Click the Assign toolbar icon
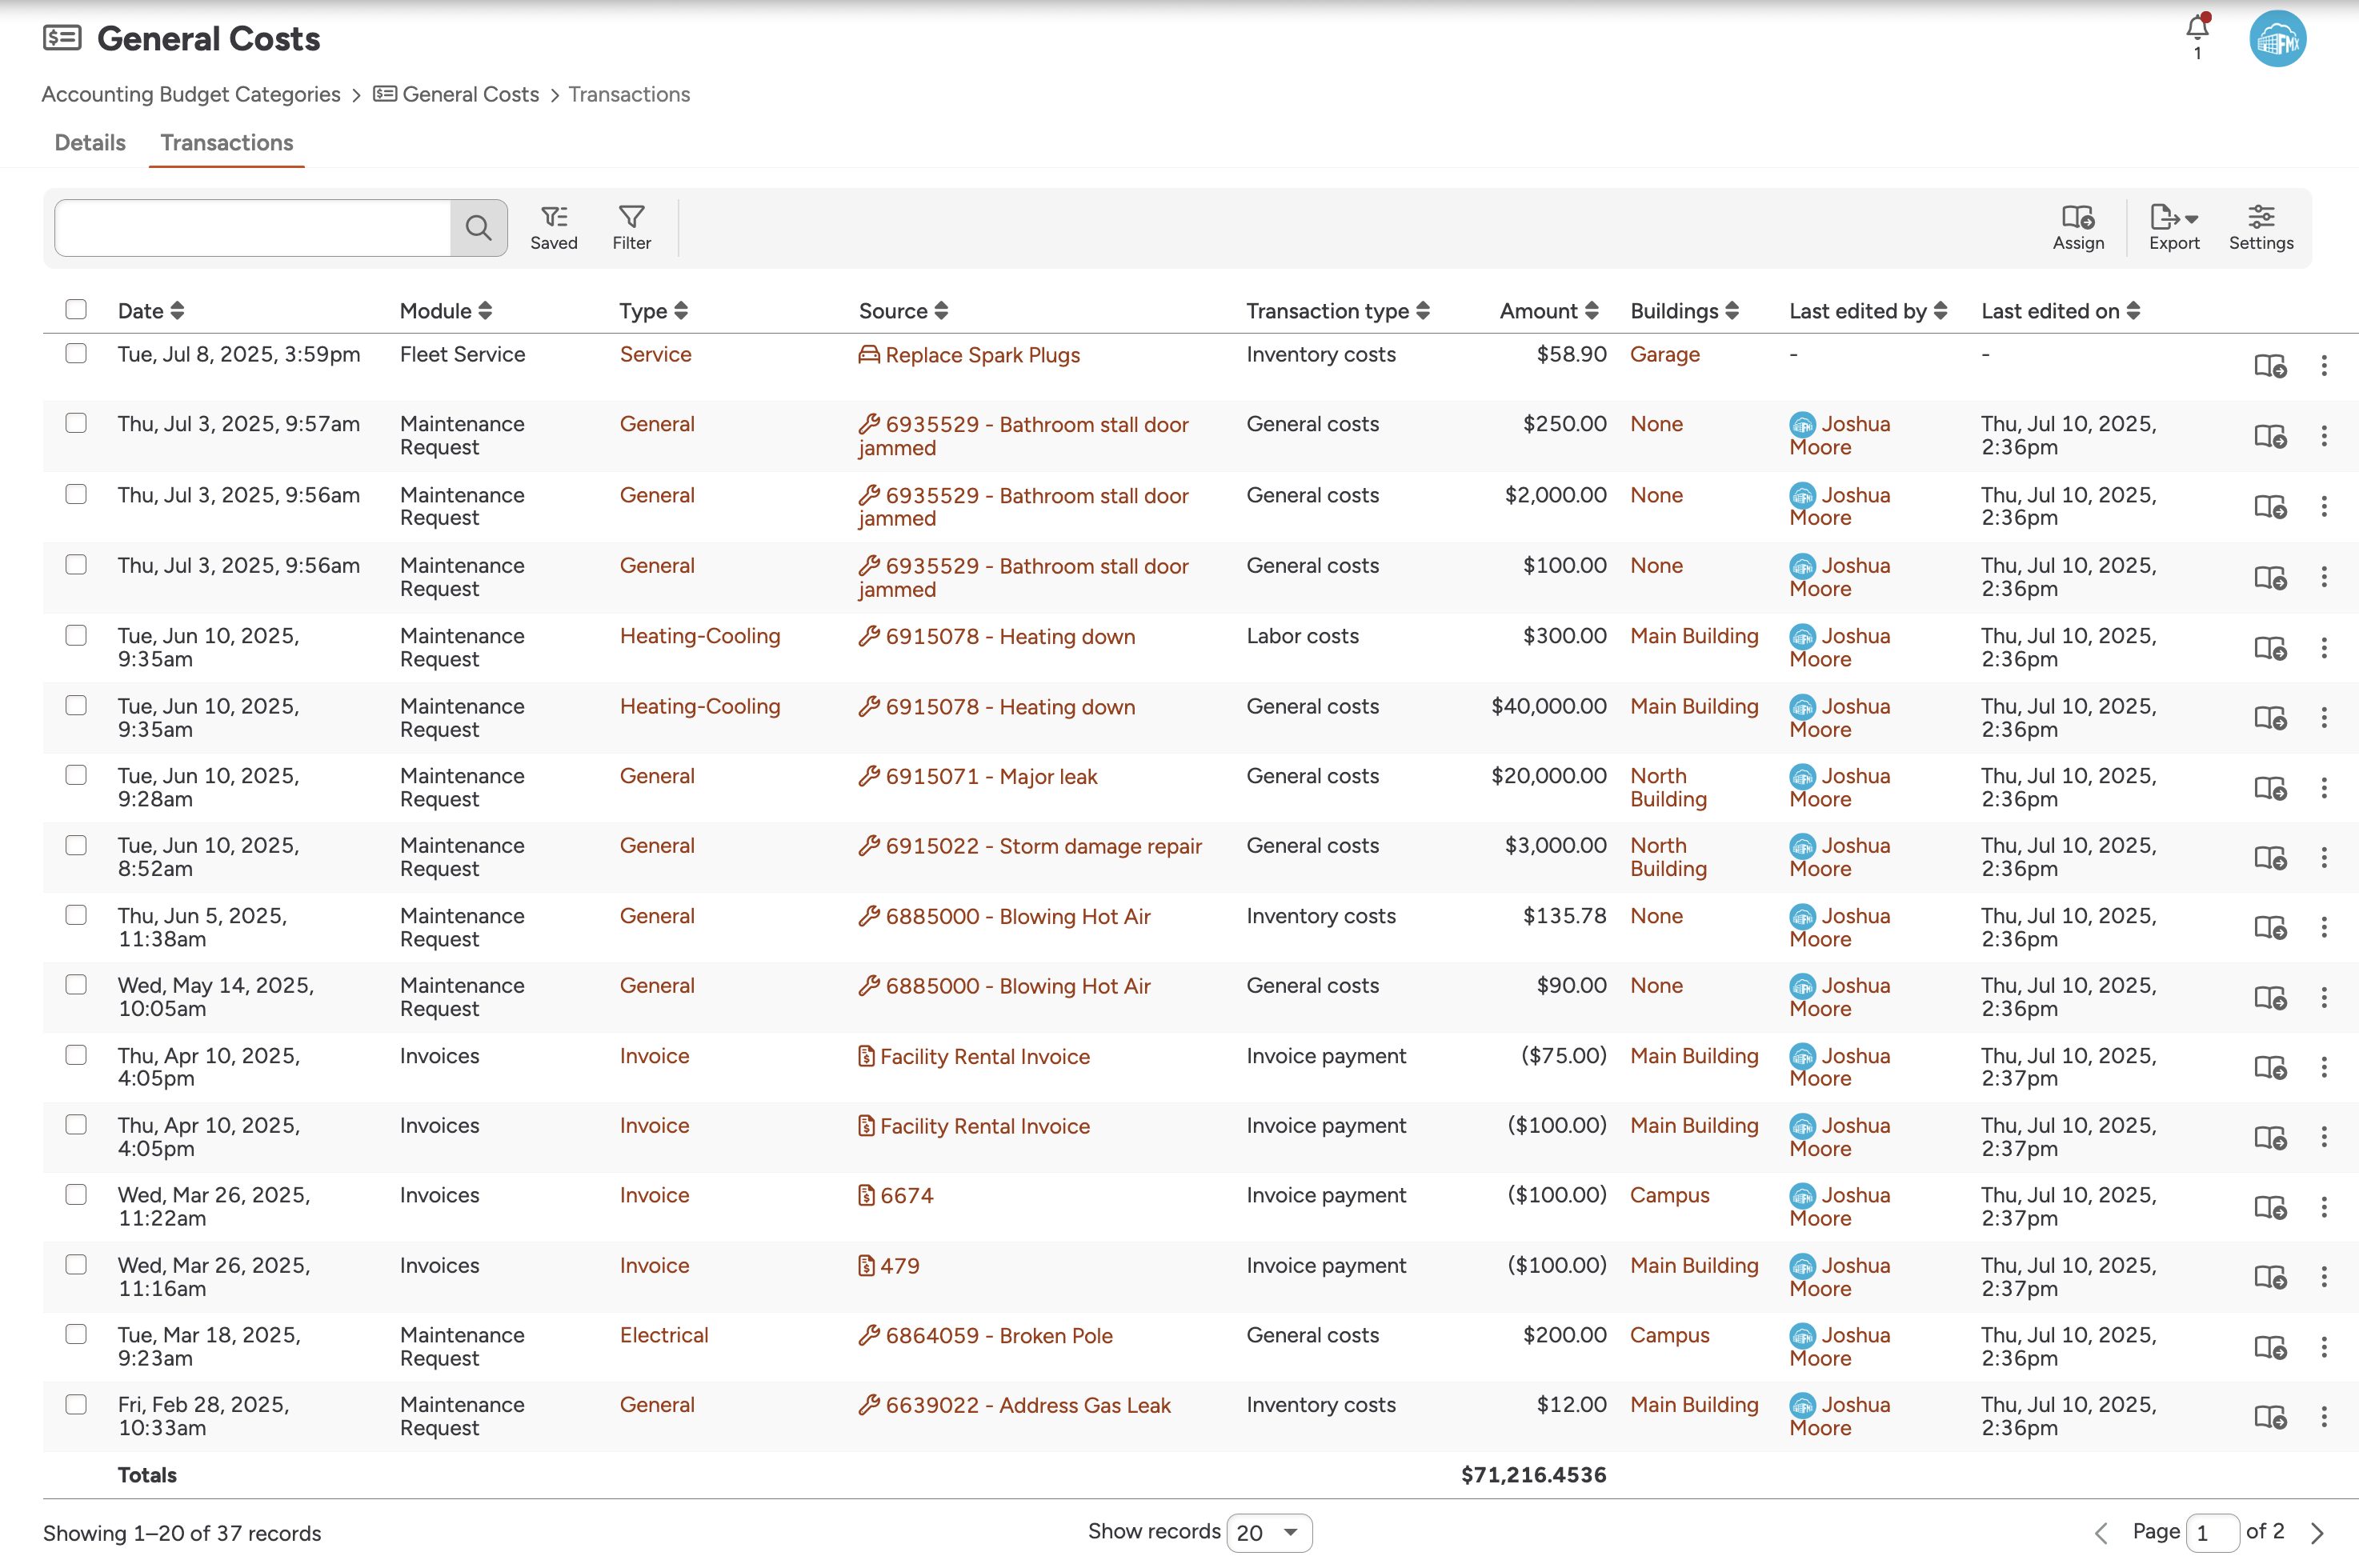Screen dimensions: 2359x1568 click(2078, 228)
